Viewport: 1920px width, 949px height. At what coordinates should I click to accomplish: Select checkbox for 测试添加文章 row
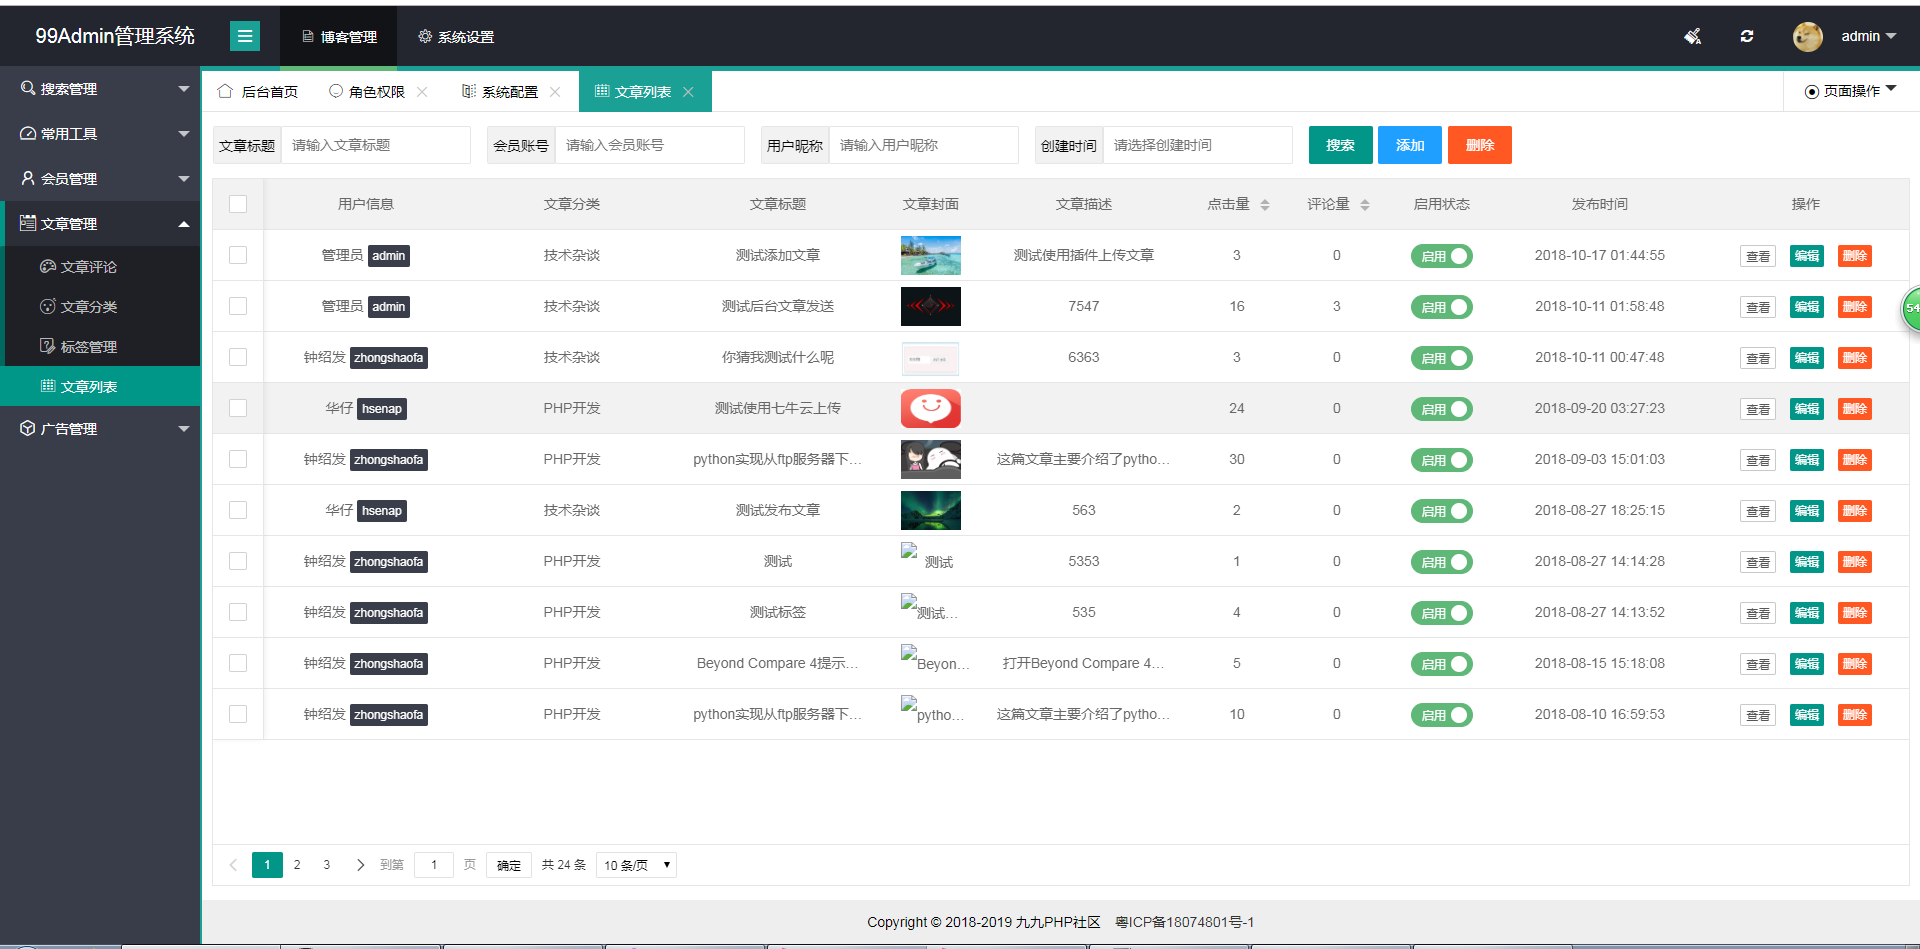[x=238, y=255]
